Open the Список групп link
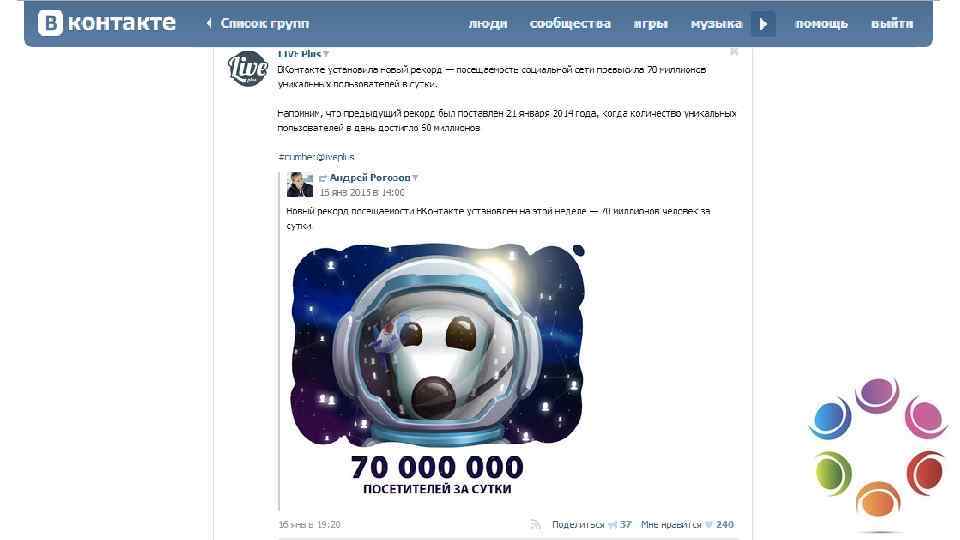 click(264, 23)
